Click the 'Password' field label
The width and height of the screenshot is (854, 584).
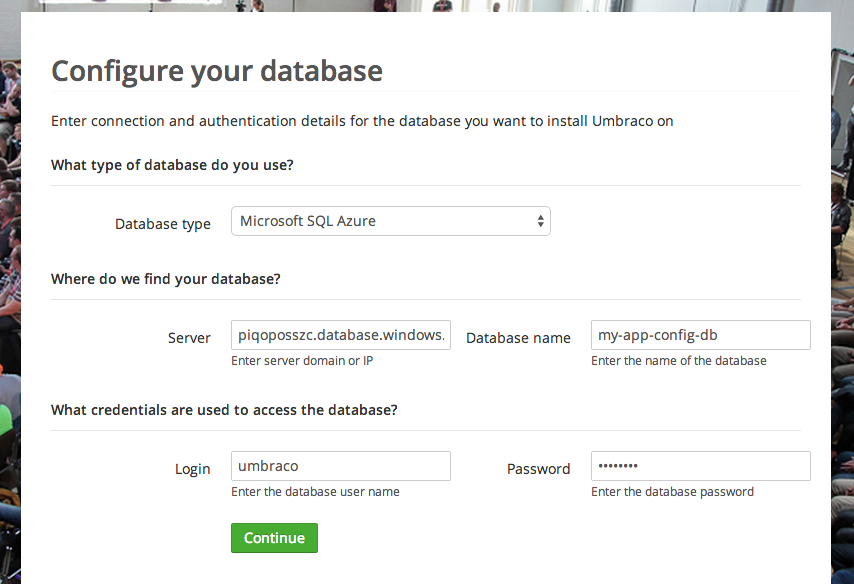click(x=539, y=469)
